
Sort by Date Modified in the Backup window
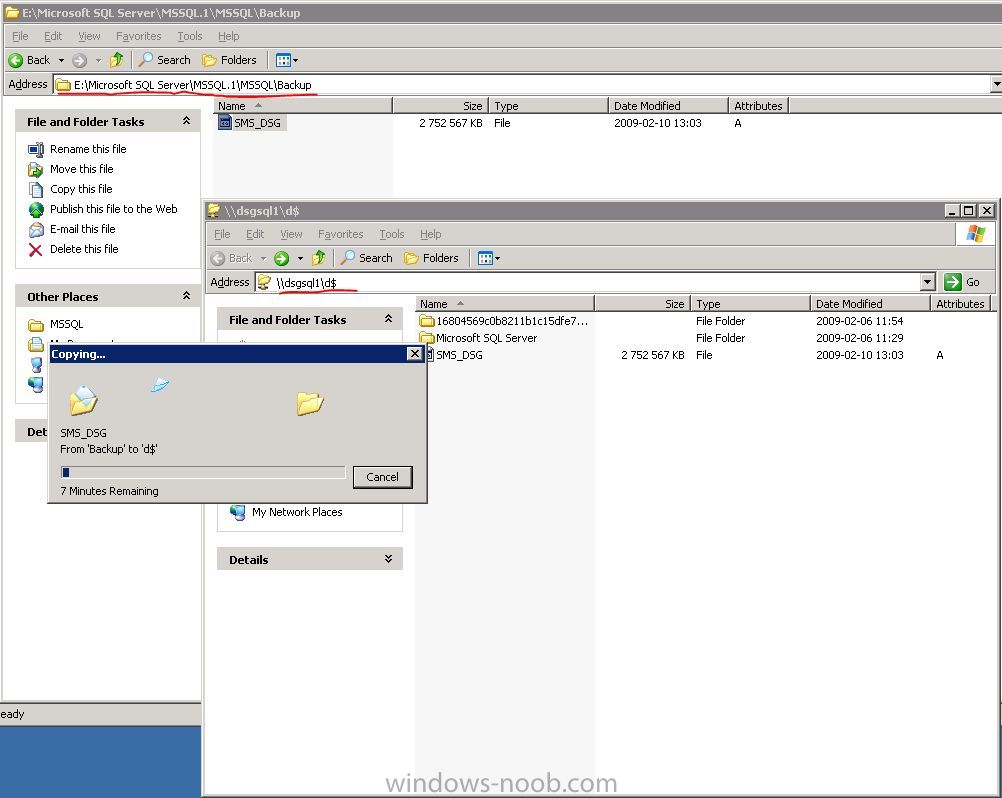pos(668,105)
